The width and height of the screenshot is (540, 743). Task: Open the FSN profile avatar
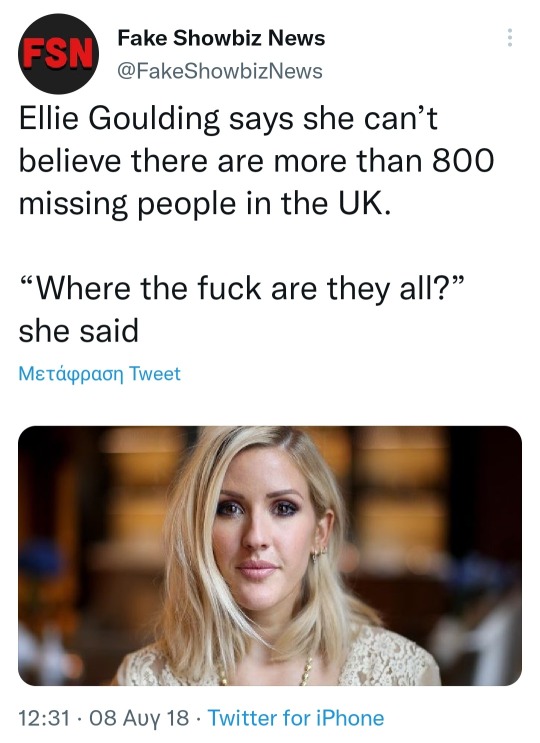[x=58, y=54]
